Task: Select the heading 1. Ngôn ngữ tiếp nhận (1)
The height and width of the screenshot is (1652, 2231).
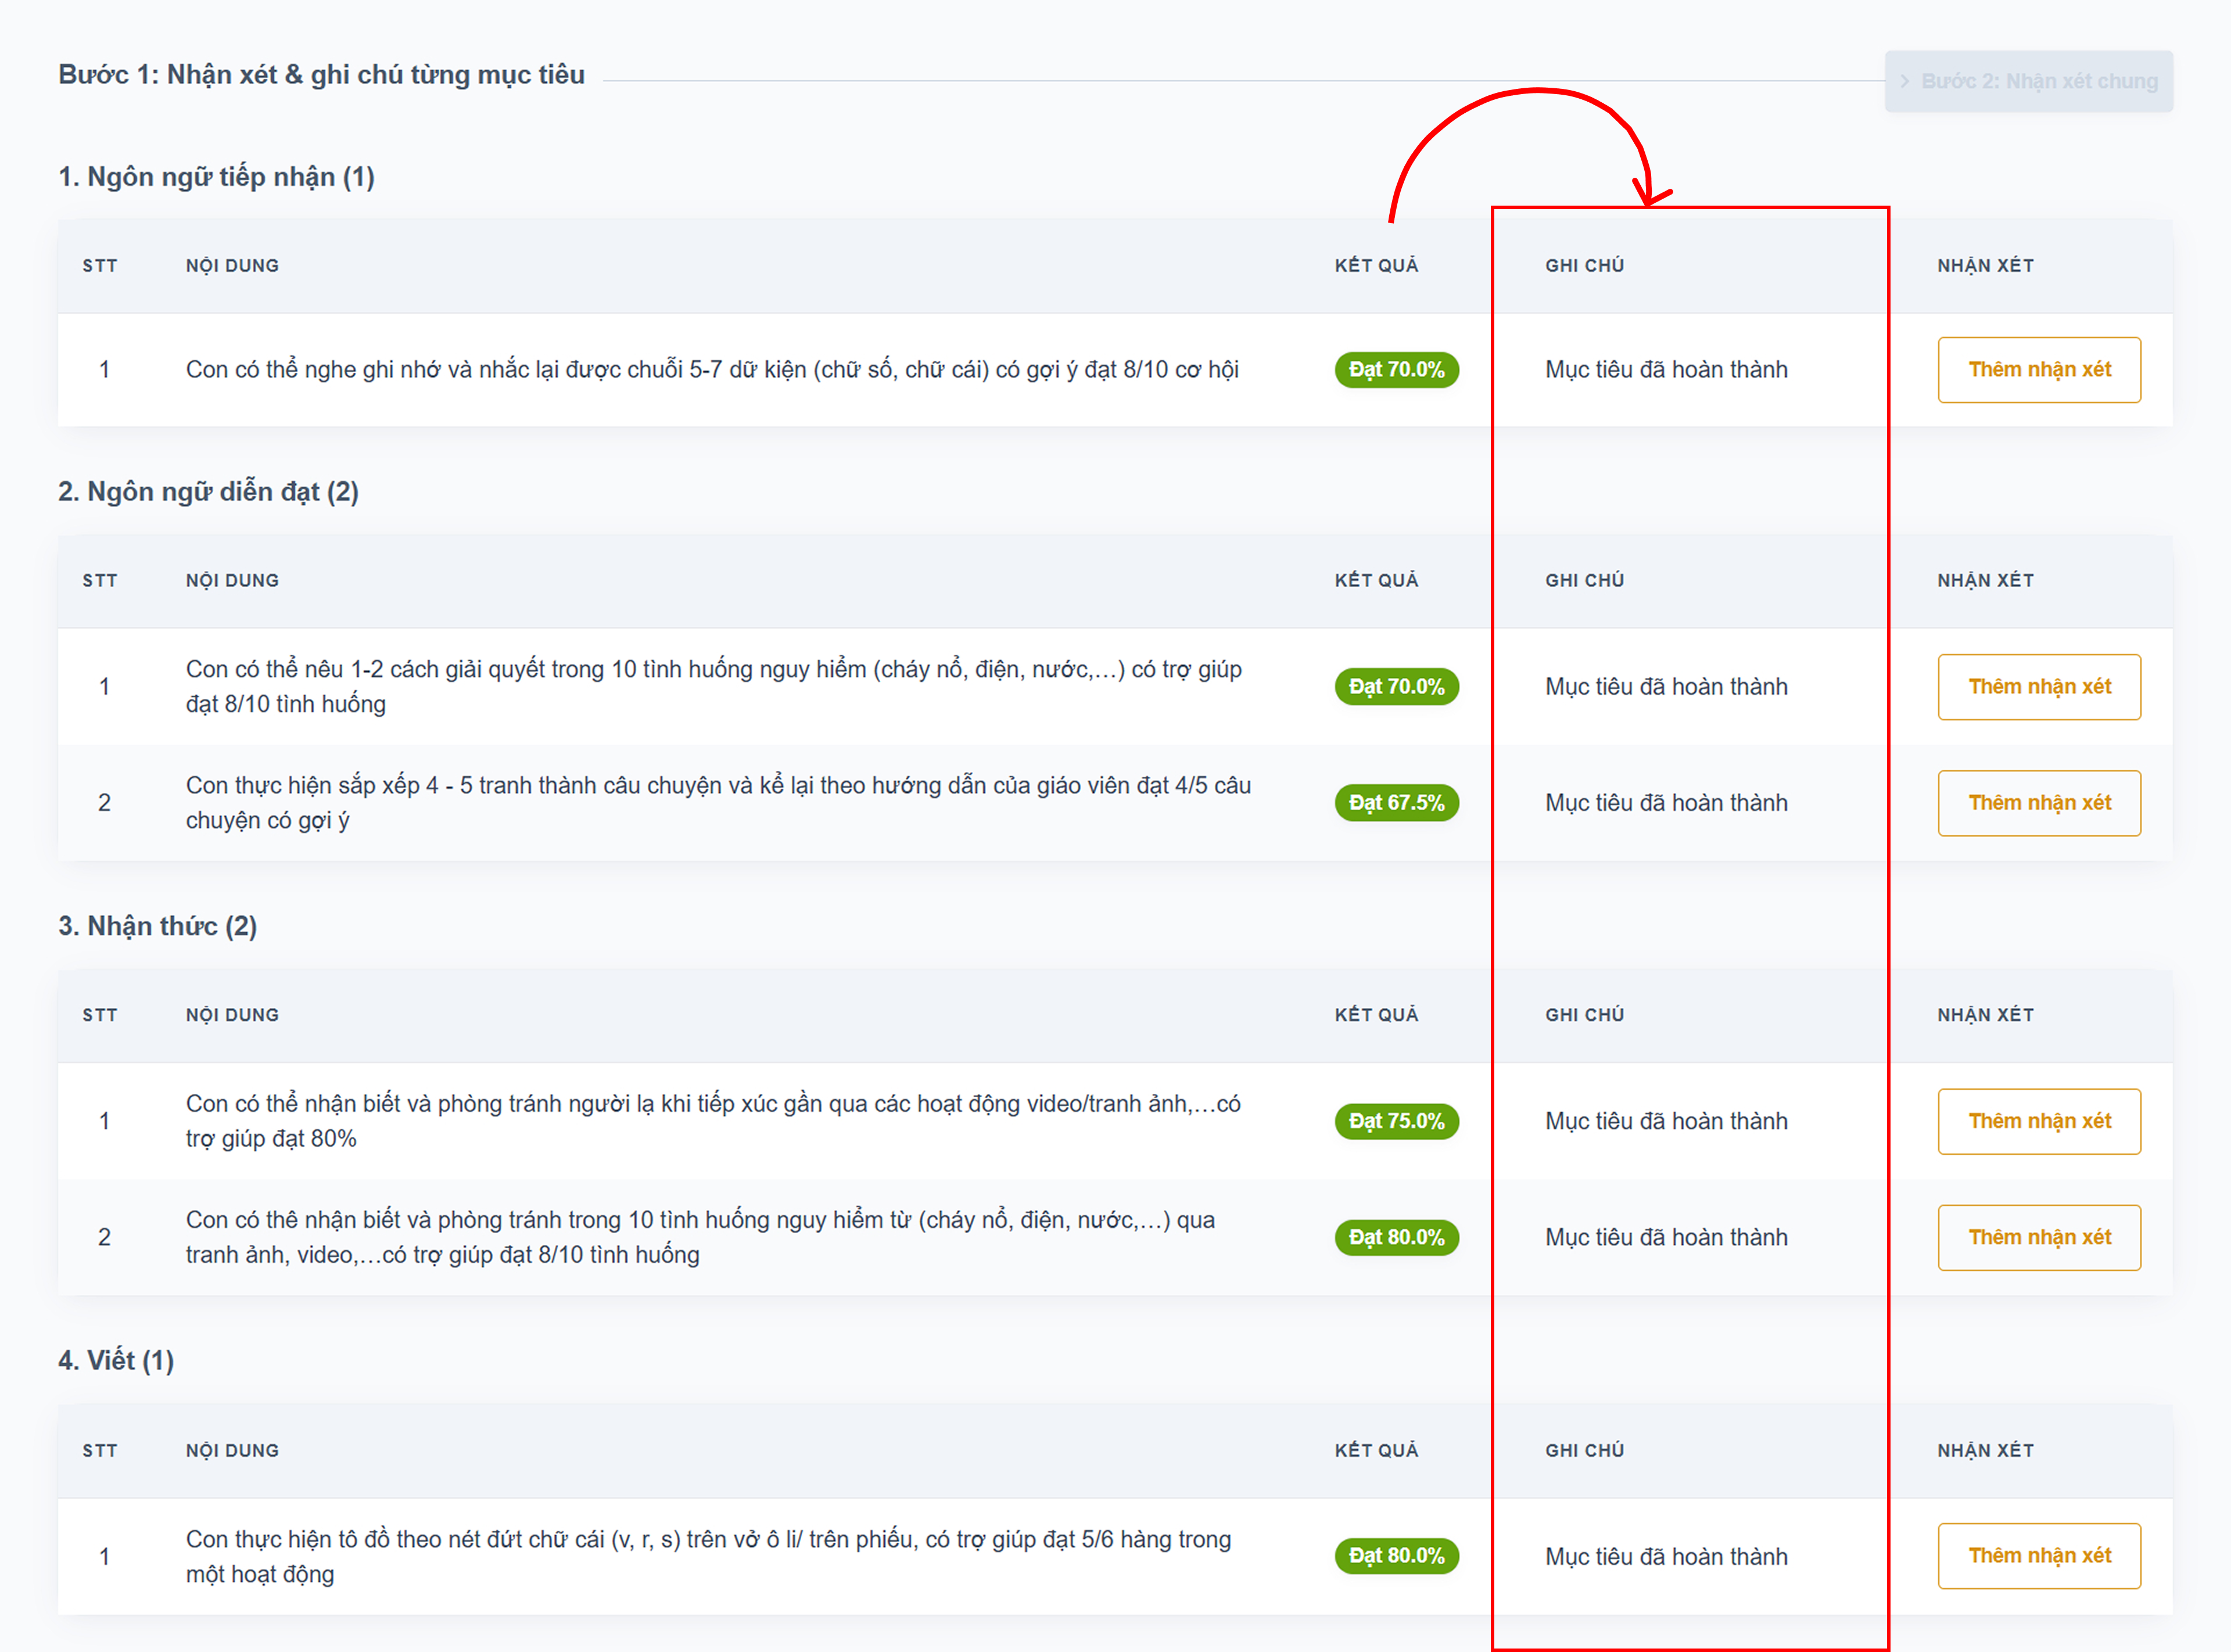Action: tap(216, 177)
